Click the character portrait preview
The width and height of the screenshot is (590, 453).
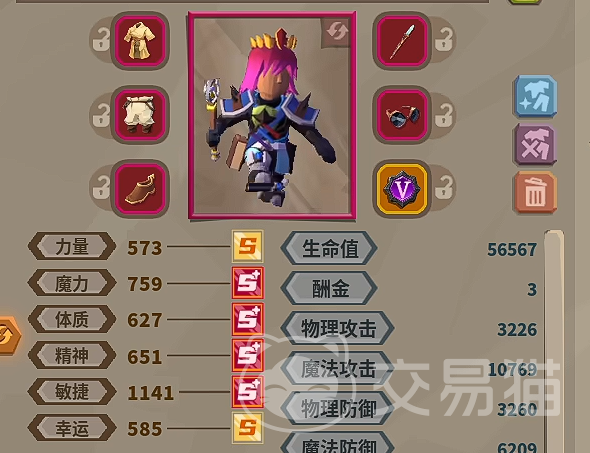tap(272, 115)
